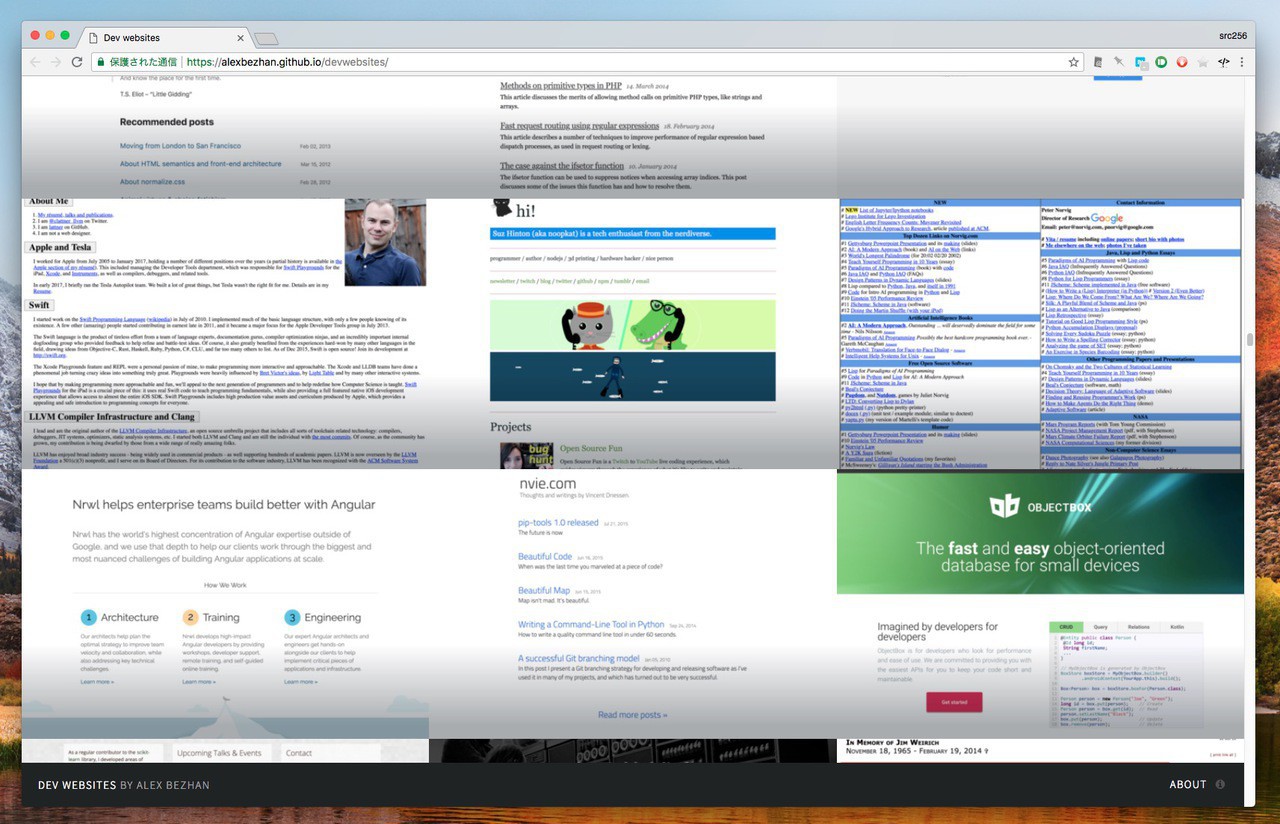The width and height of the screenshot is (1280, 824).
Task: Click 'Methods on primitive types in PHP'
Action: coord(560,86)
